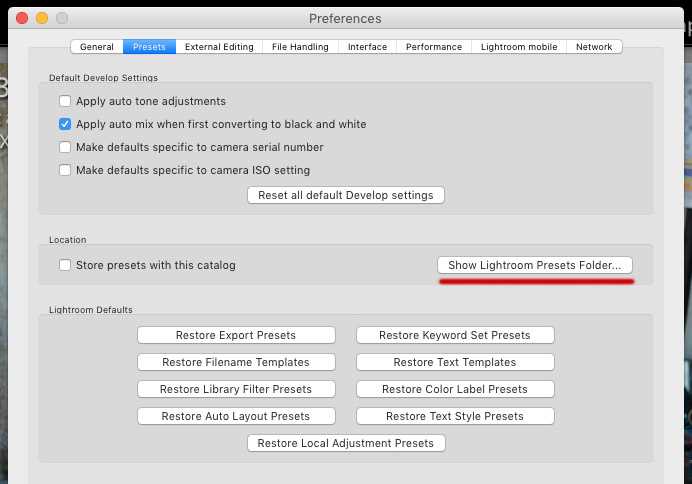The image size is (692, 484).
Task: Close the Preferences window with red button
Action: tap(22, 18)
